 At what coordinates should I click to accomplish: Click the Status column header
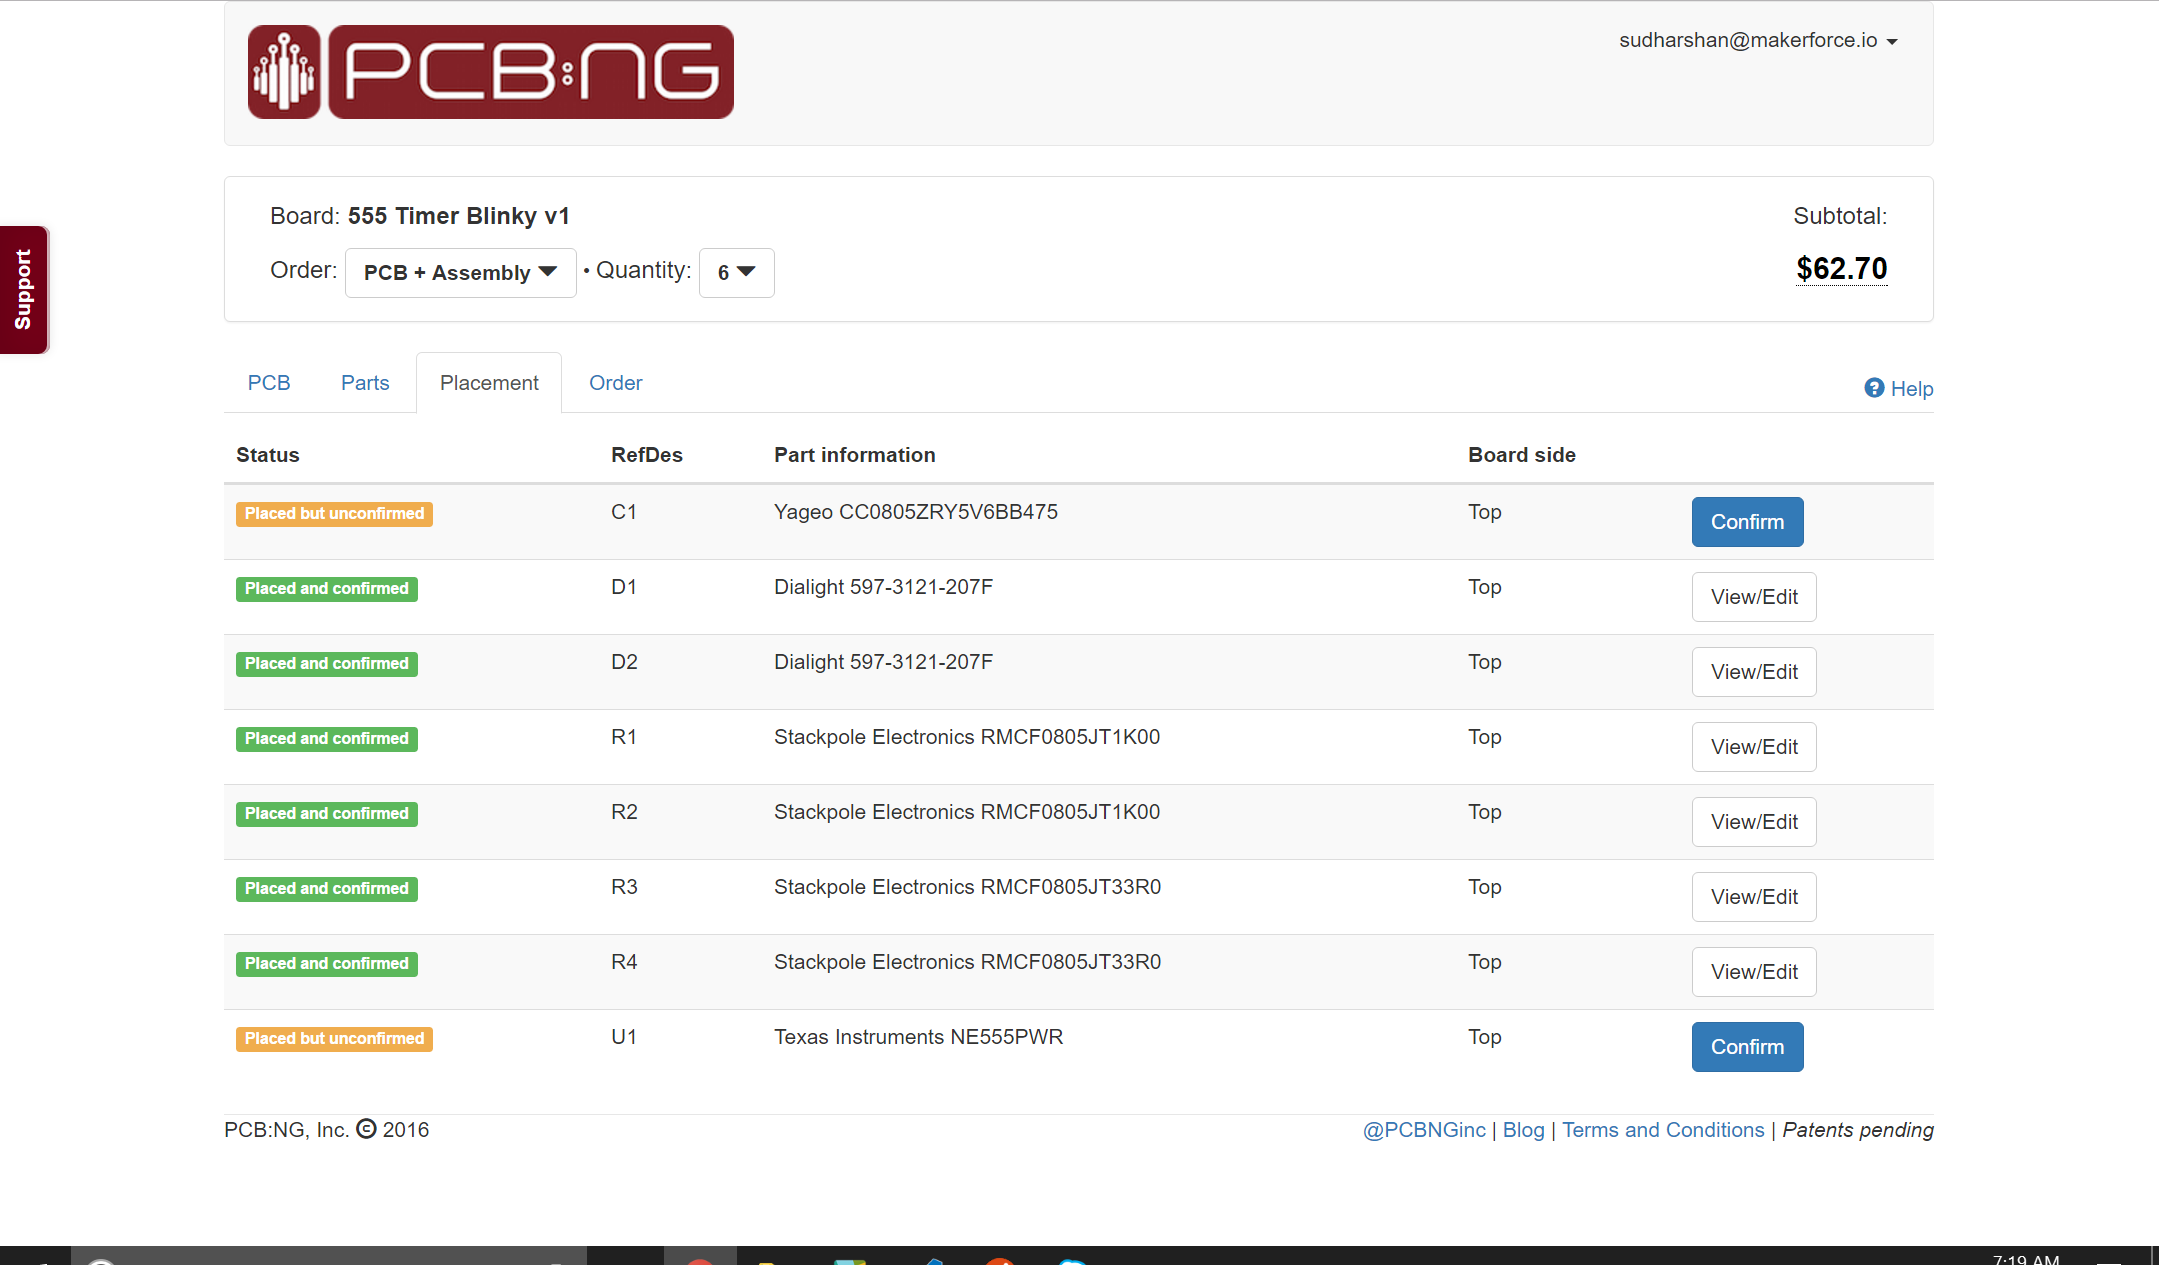click(x=268, y=455)
